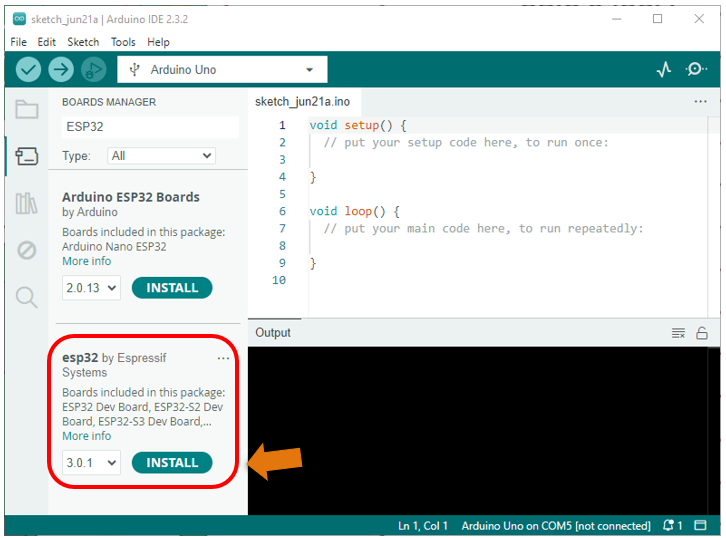Open the Sketch menu
Screen dimensions: 726x538
click(x=83, y=42)
